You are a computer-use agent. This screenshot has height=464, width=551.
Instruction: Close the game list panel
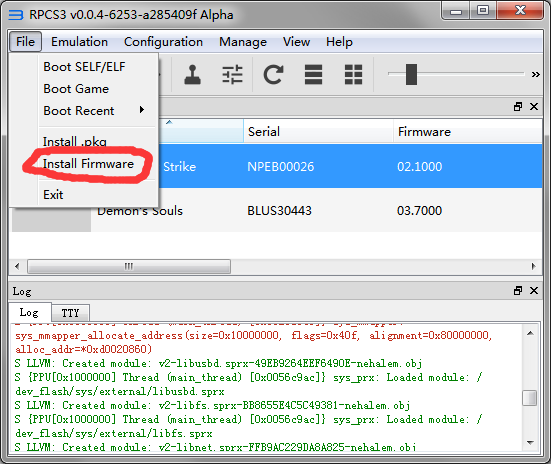534,107
